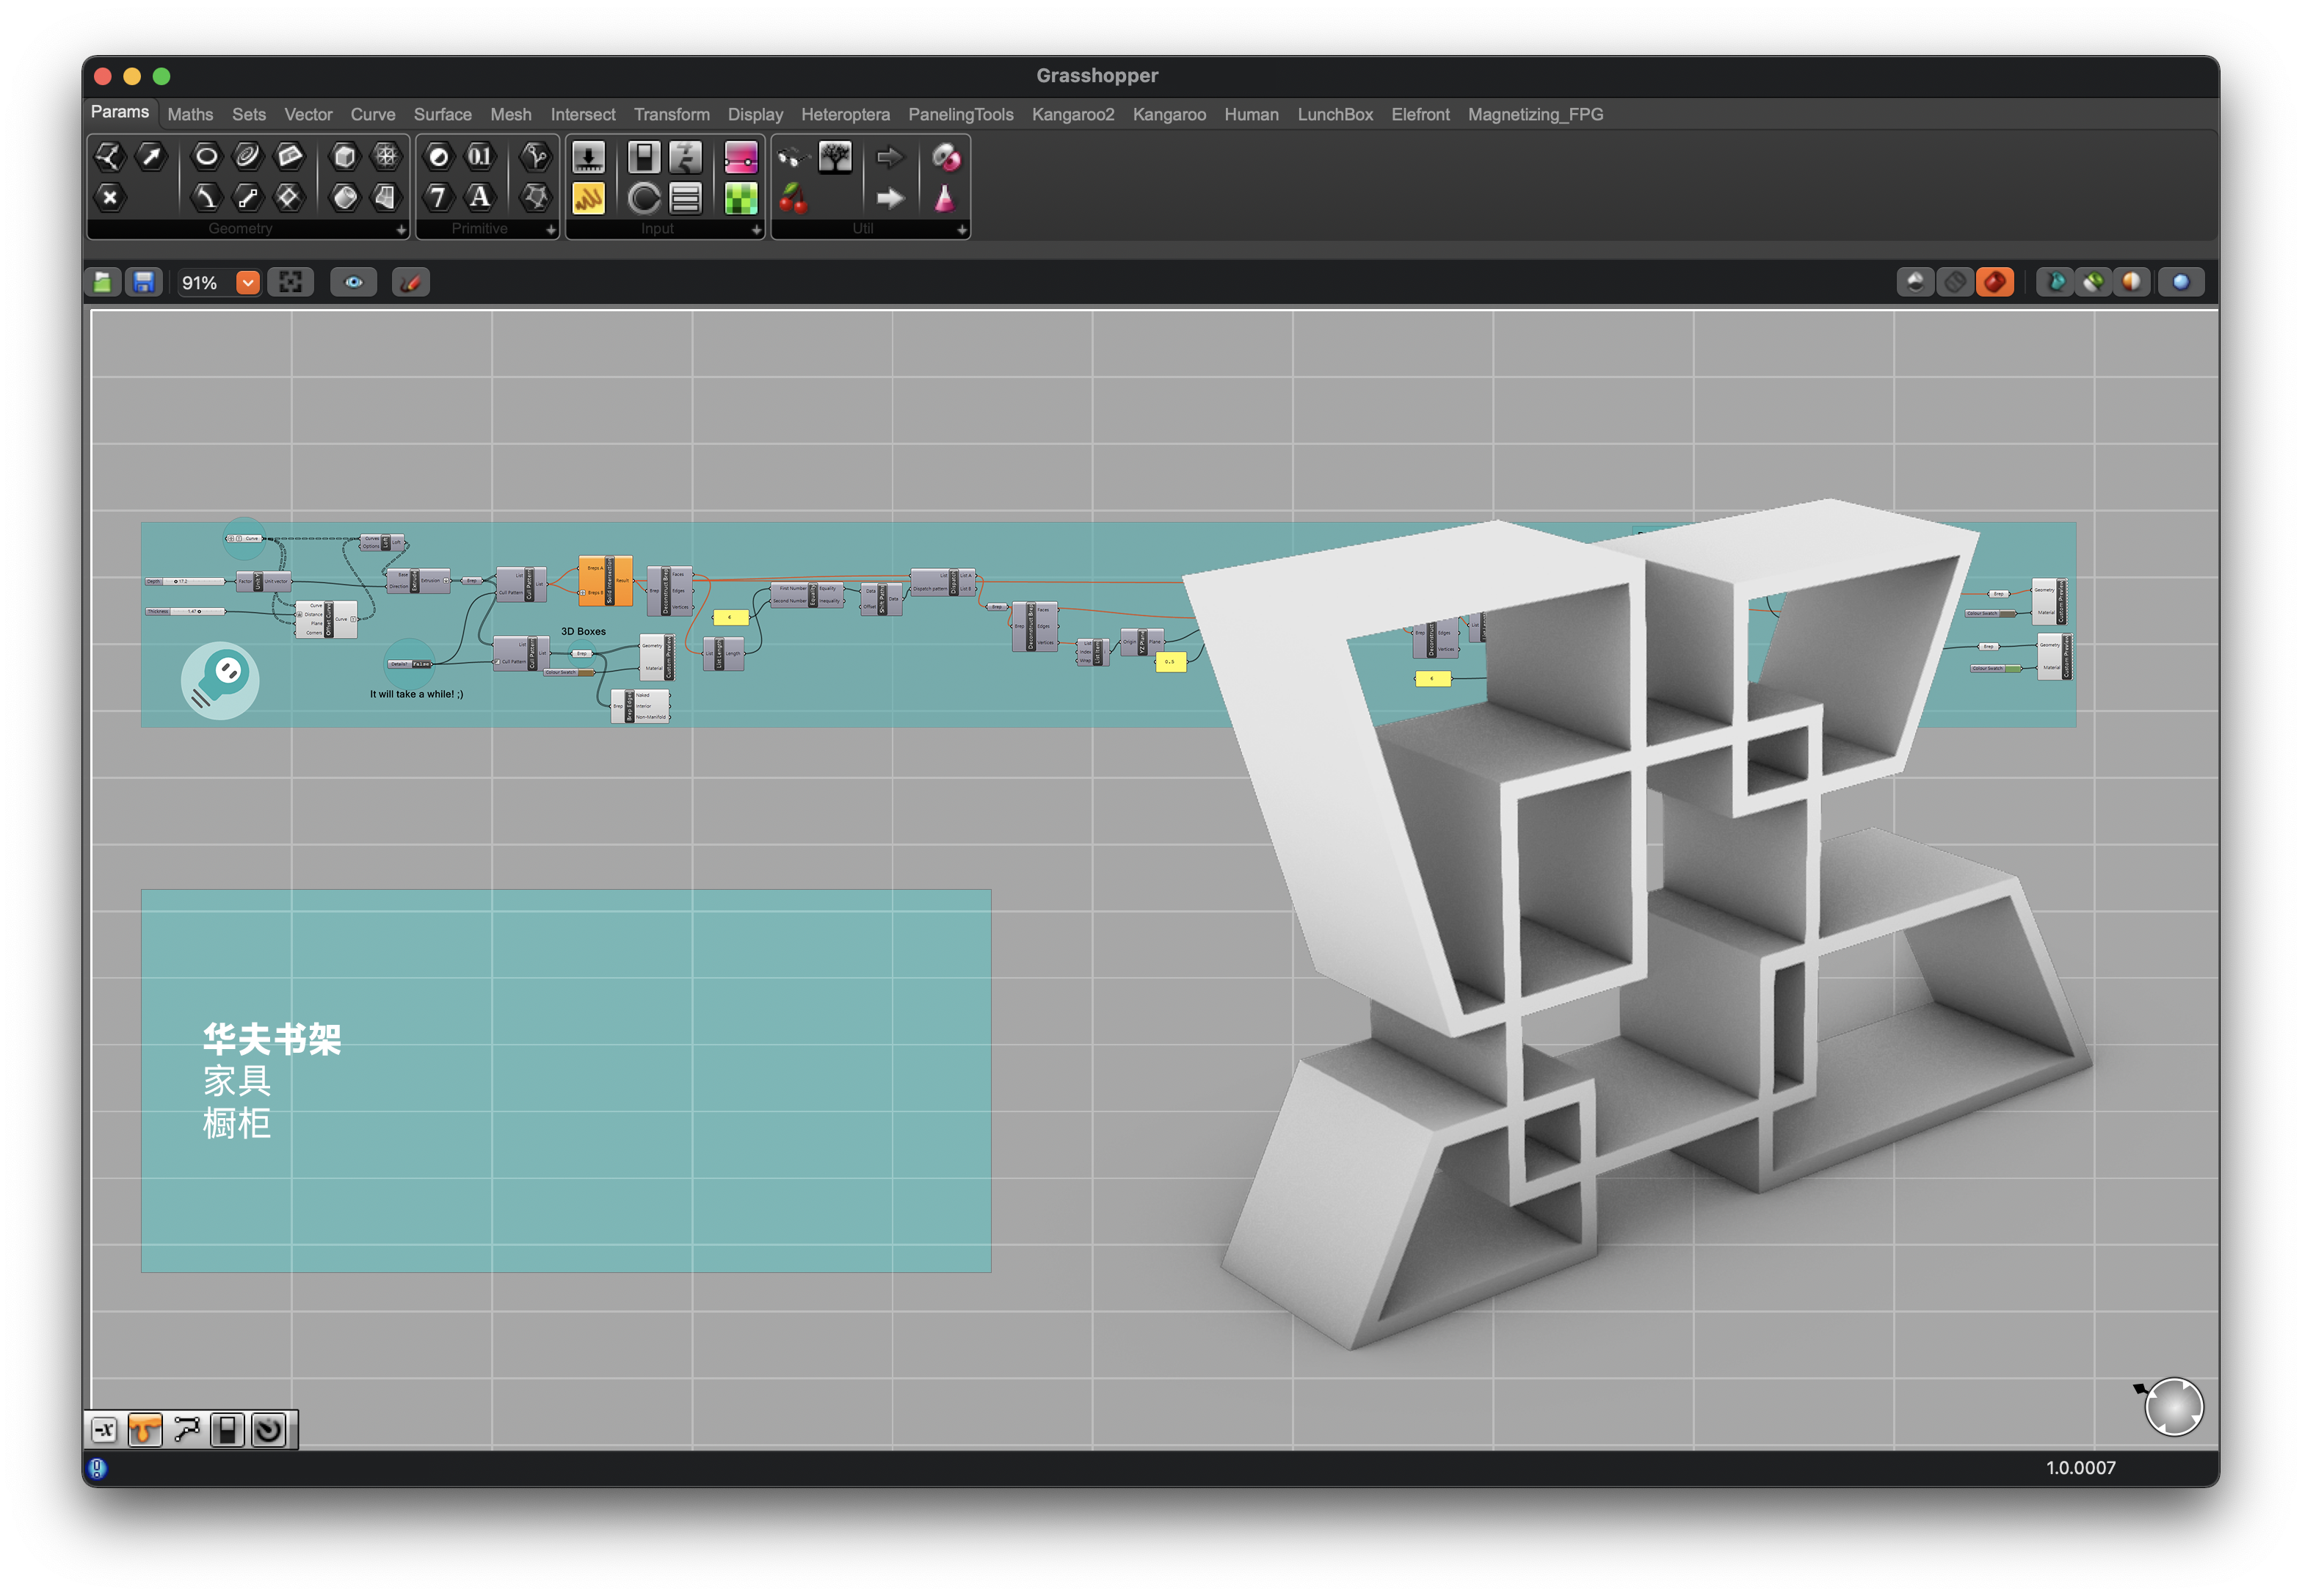The height and width of the screenshot is (1596, 2302).
Task: Open the Surface component tab
Action: pos(442,115)
